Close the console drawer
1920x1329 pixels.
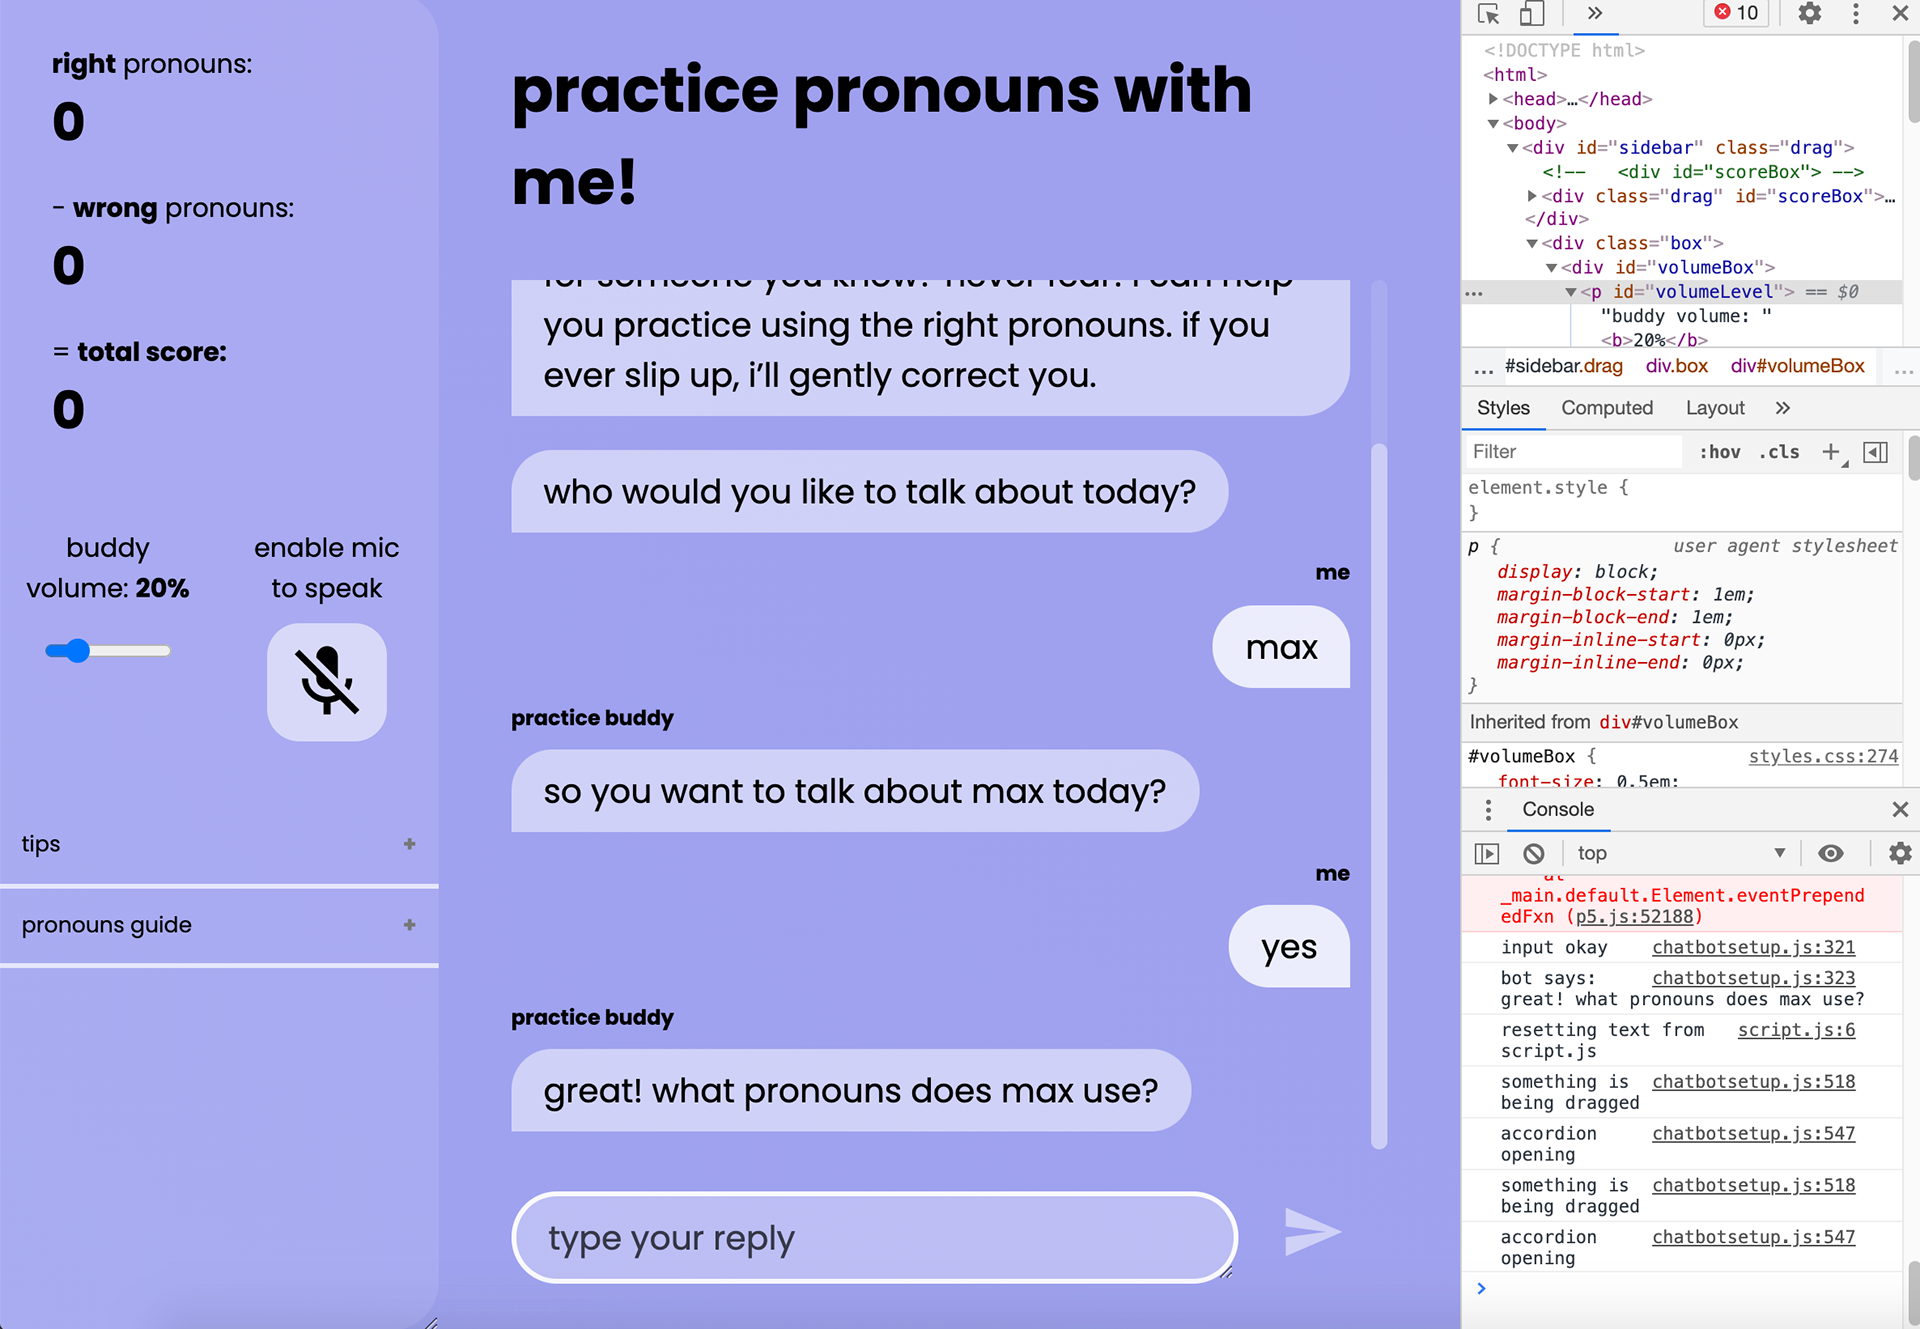(1900, 809)
